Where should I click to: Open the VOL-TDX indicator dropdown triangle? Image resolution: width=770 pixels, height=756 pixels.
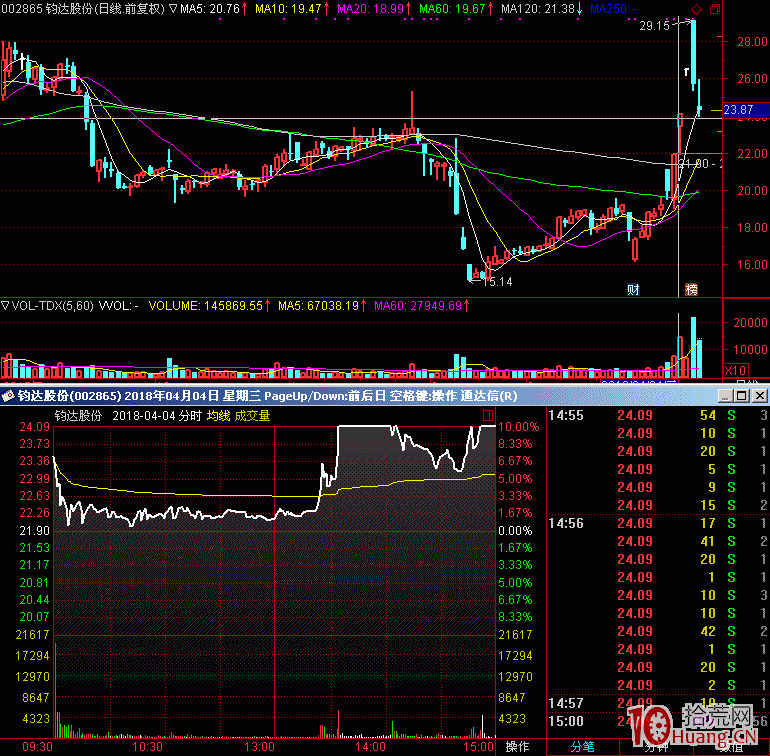(x=5, y=306)
